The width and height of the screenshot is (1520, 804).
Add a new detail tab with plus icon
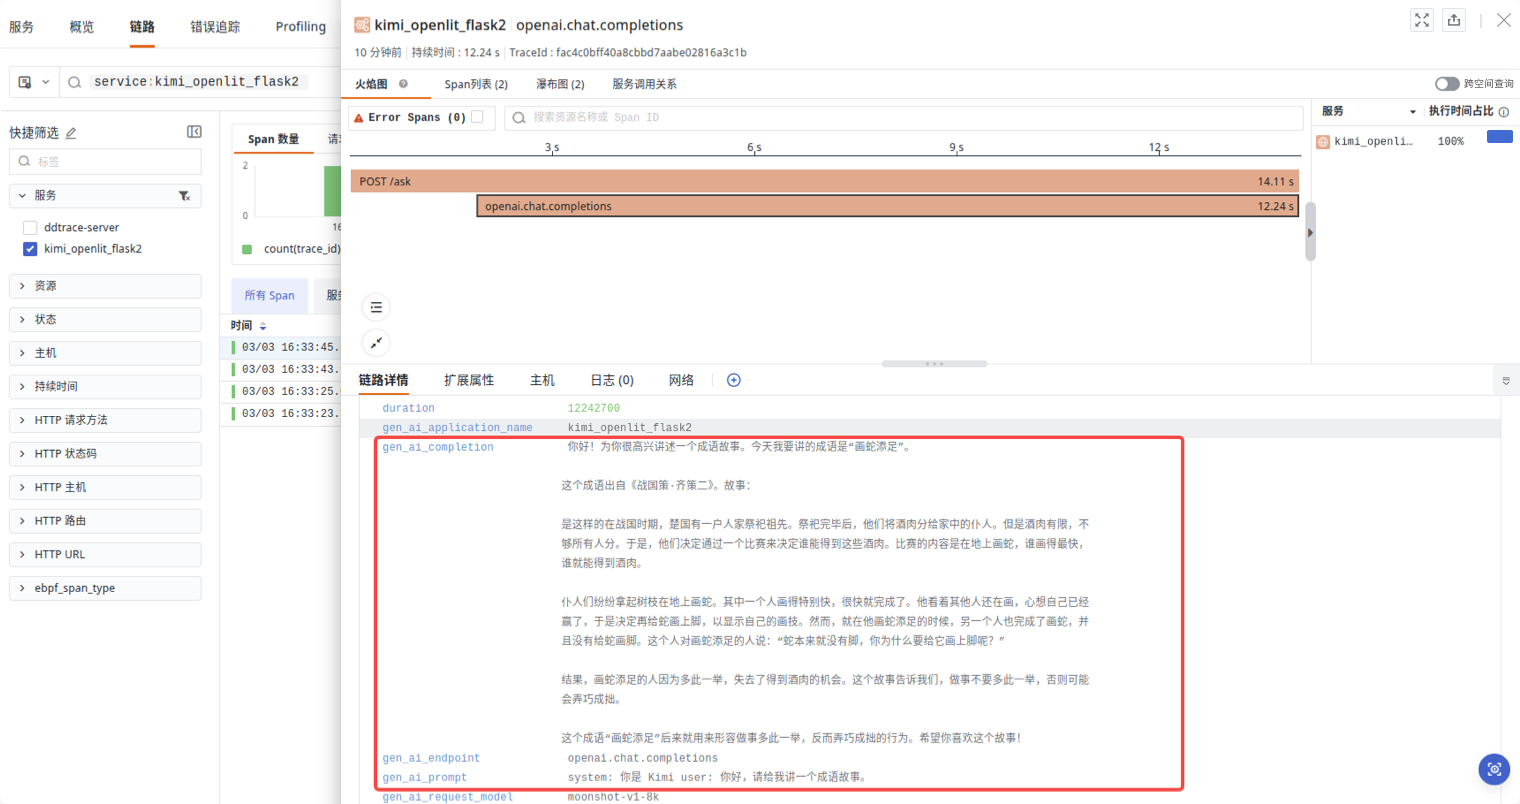(733, 380)
